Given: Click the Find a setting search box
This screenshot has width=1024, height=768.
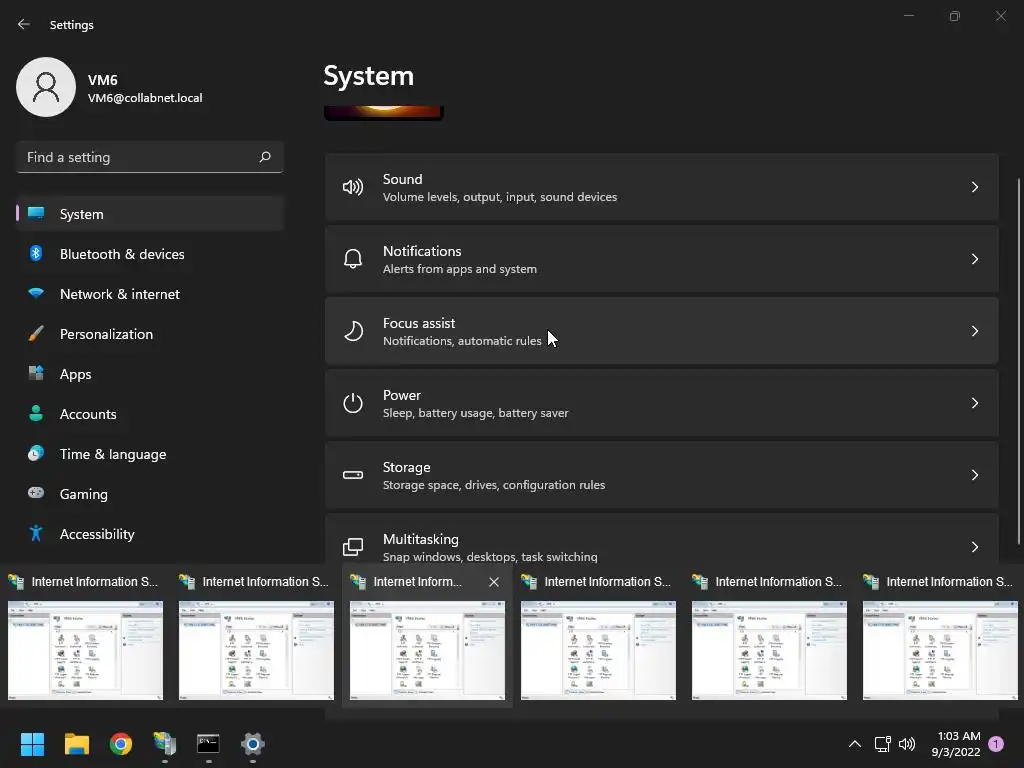Looking at the screenshot, I should (x=150, y=157).
